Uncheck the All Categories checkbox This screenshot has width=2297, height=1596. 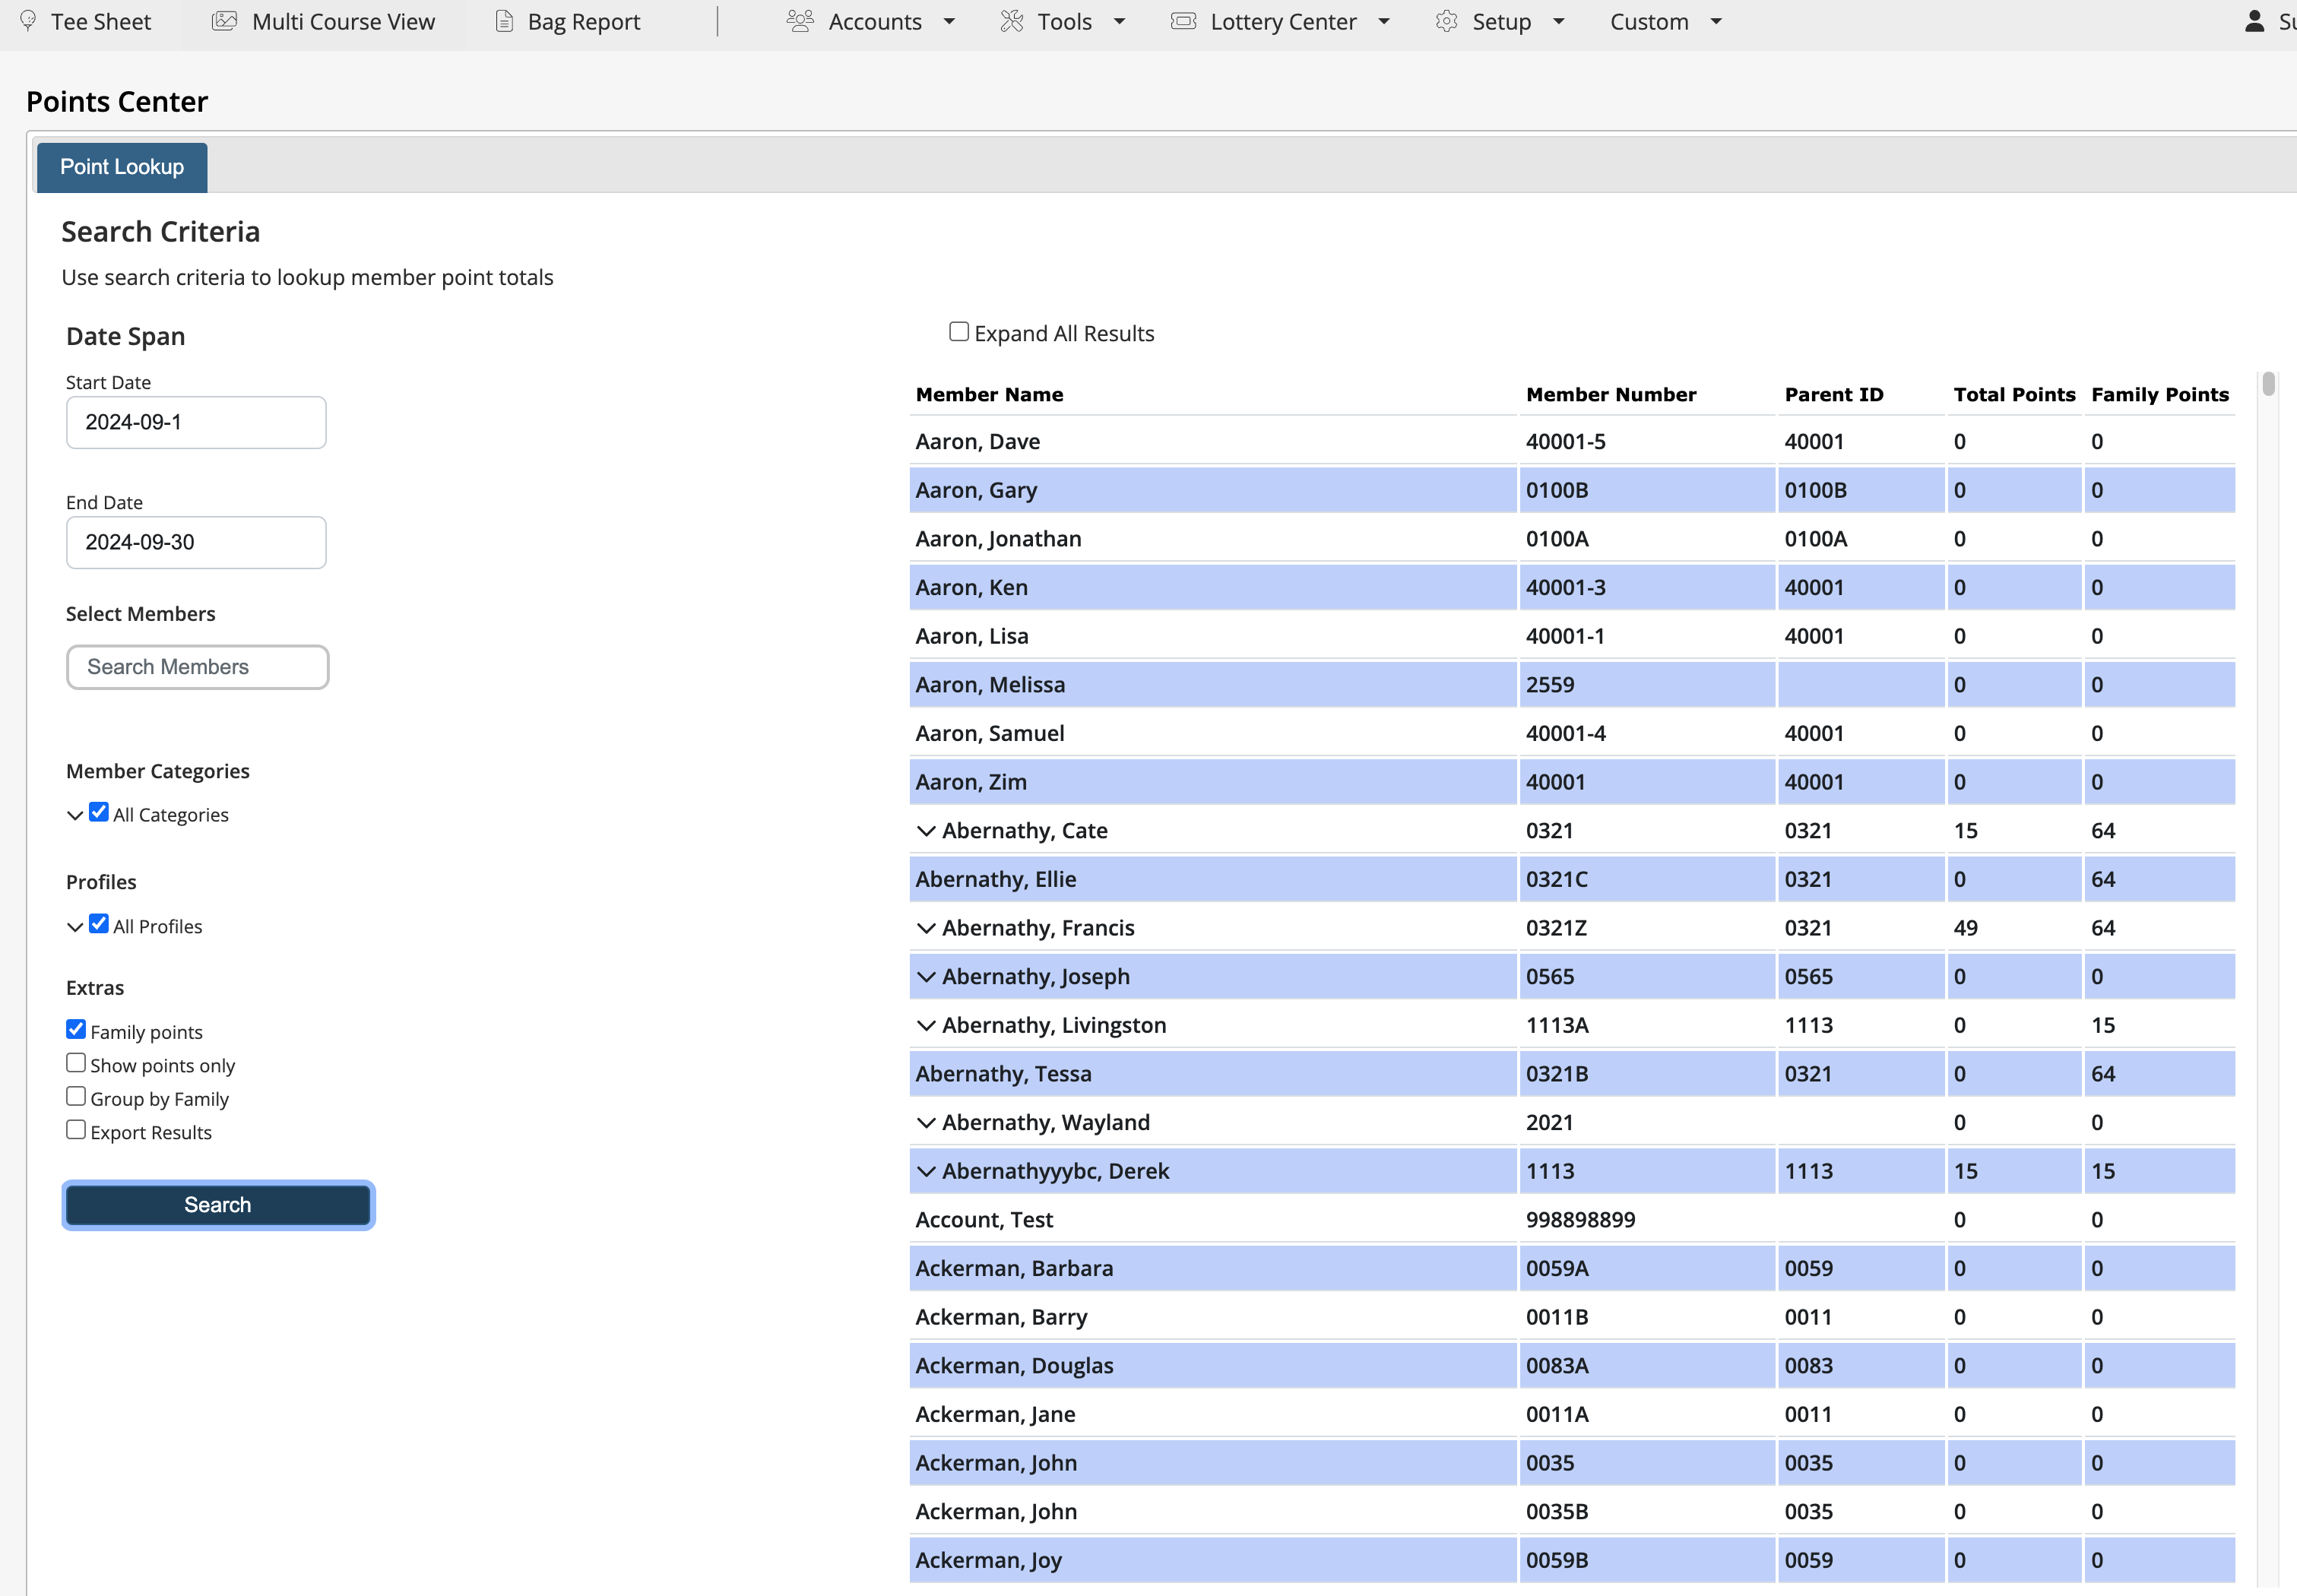point(99,812)
